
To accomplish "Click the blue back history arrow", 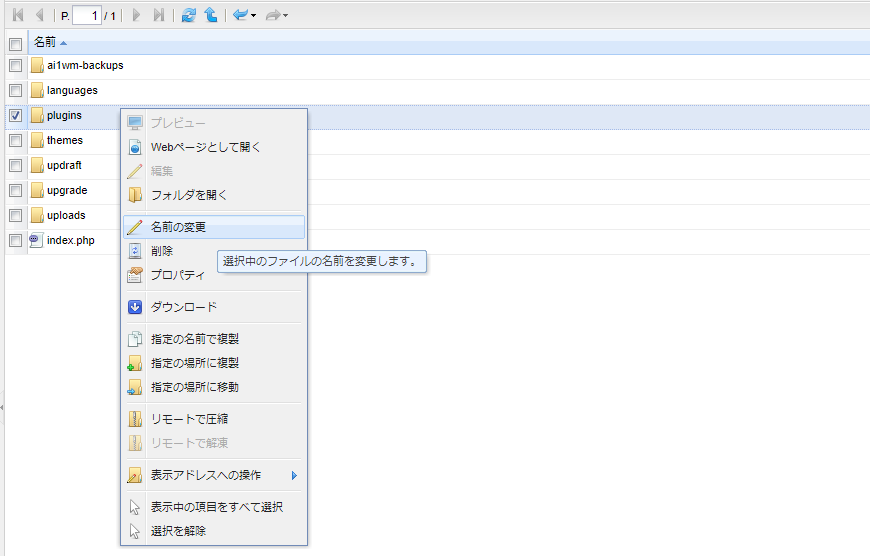I will 240,15.
